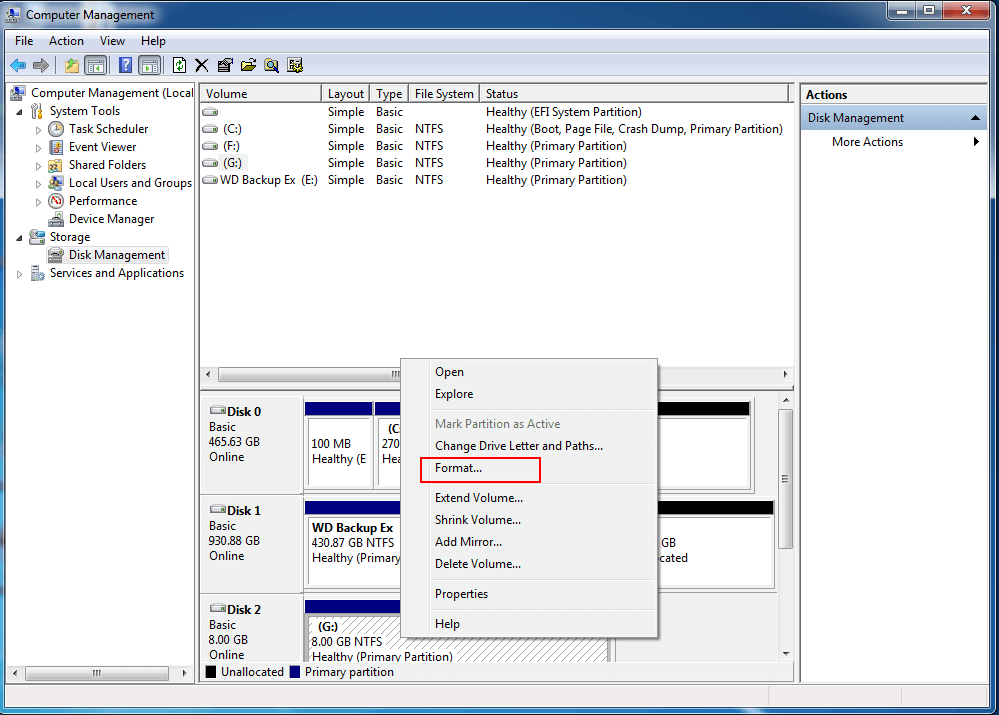Click the Volume column header
Viewport: 999px width, 715px height.
[x=261, y=94]
